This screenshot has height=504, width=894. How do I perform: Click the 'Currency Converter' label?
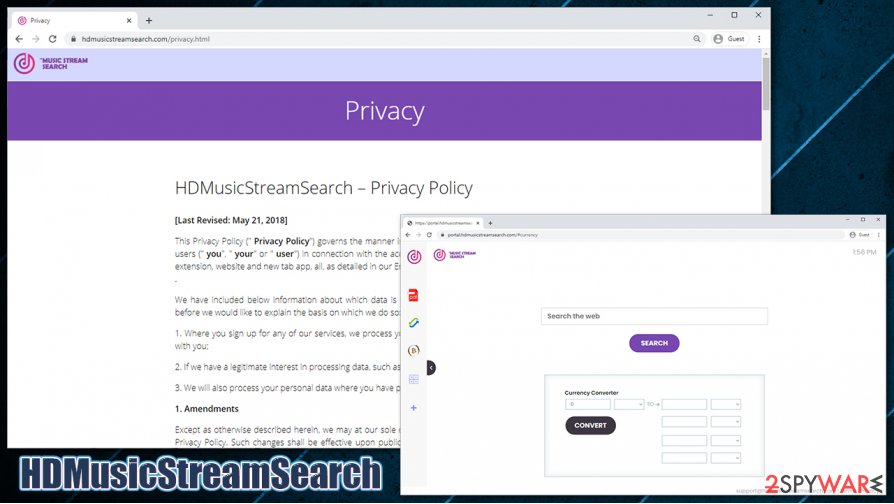coord(591,393)
